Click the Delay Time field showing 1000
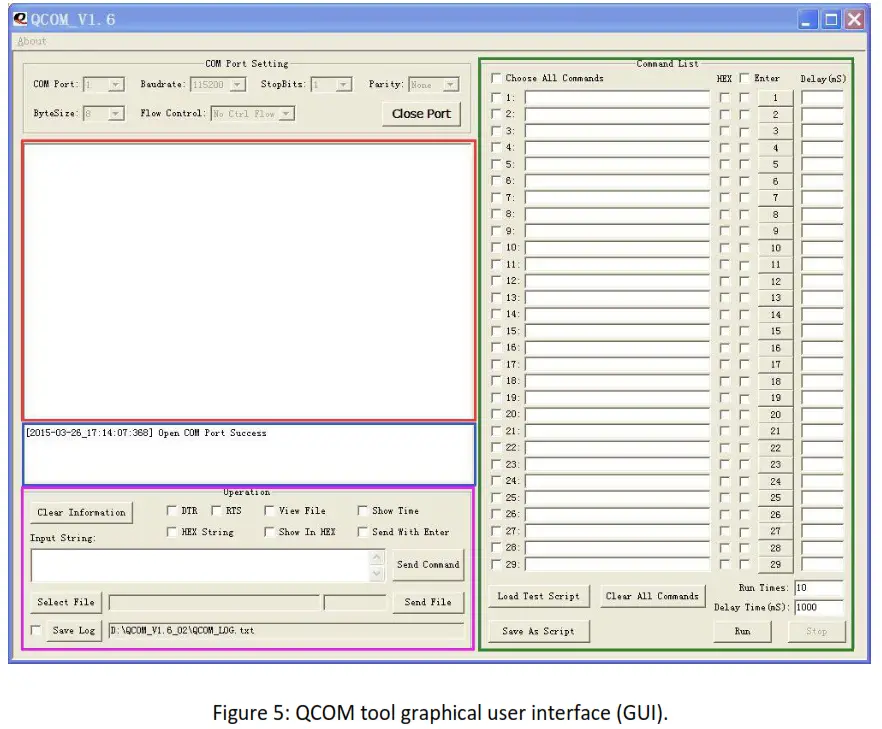The width and height of the screenshot is (882, 729). [818, 608]
